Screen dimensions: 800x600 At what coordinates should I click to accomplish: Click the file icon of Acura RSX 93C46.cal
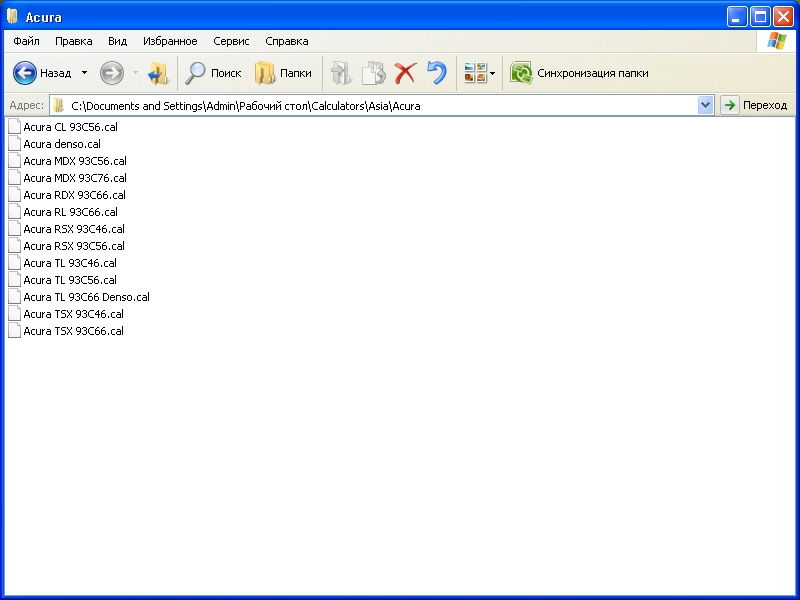coord(15,229)
